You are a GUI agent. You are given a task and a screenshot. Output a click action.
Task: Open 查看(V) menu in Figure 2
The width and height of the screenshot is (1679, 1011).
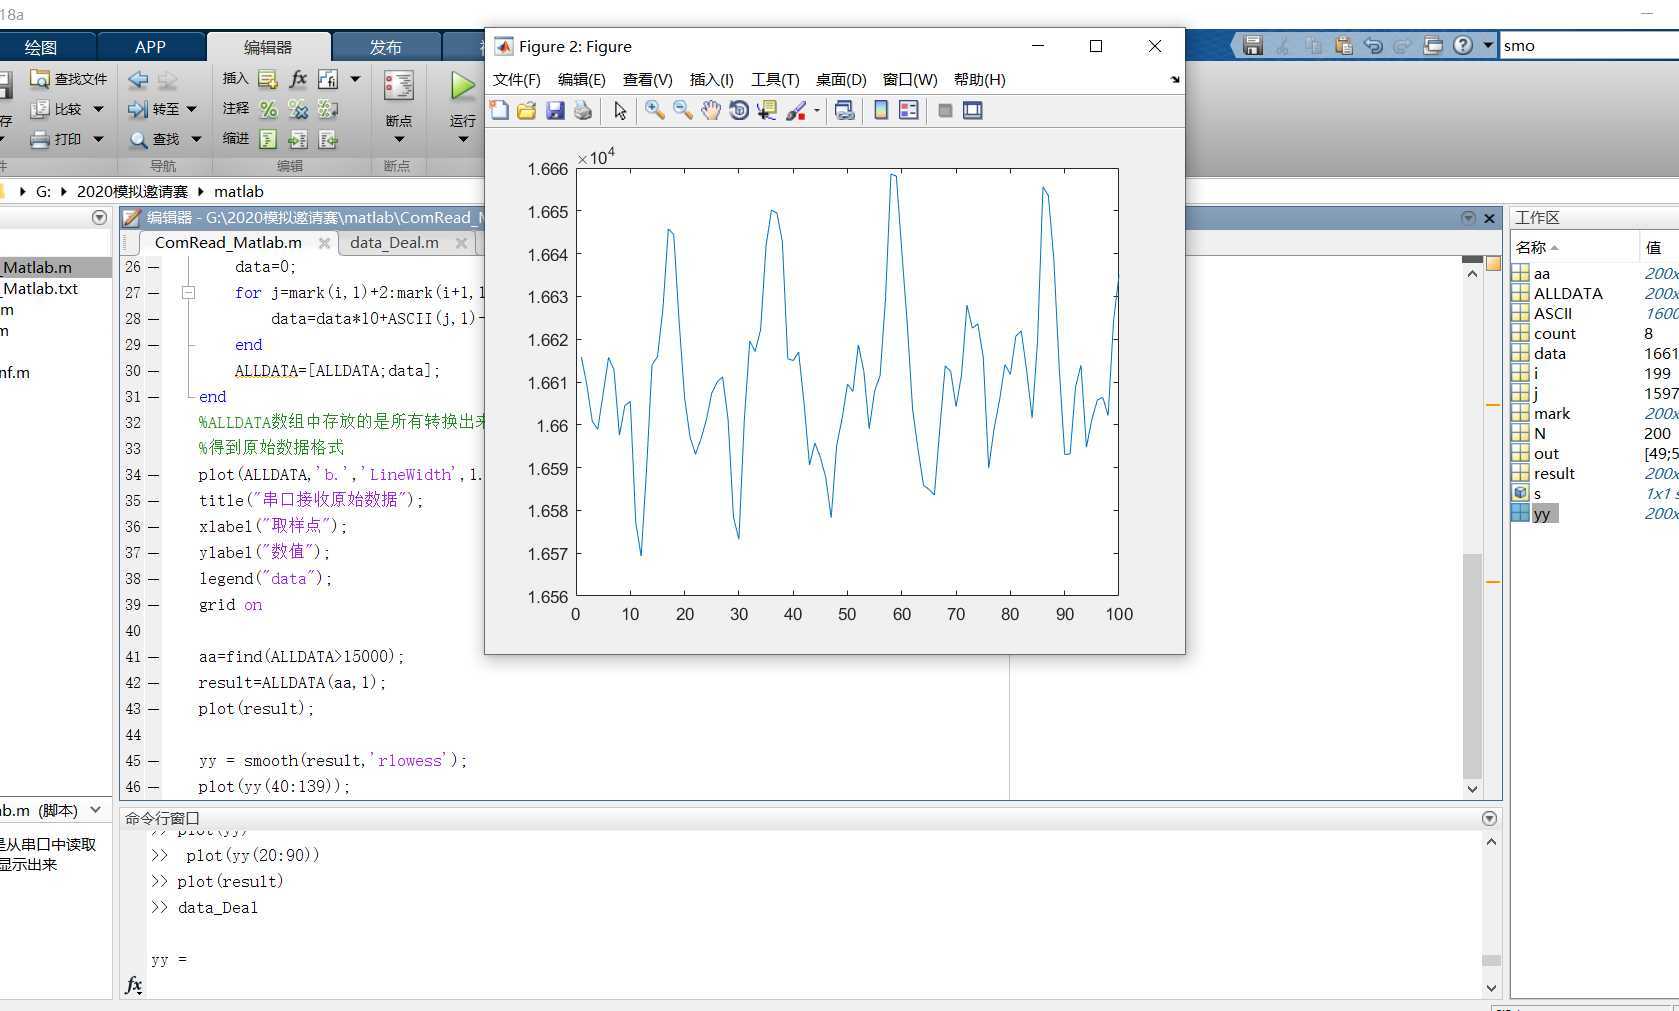coord(647,79)
